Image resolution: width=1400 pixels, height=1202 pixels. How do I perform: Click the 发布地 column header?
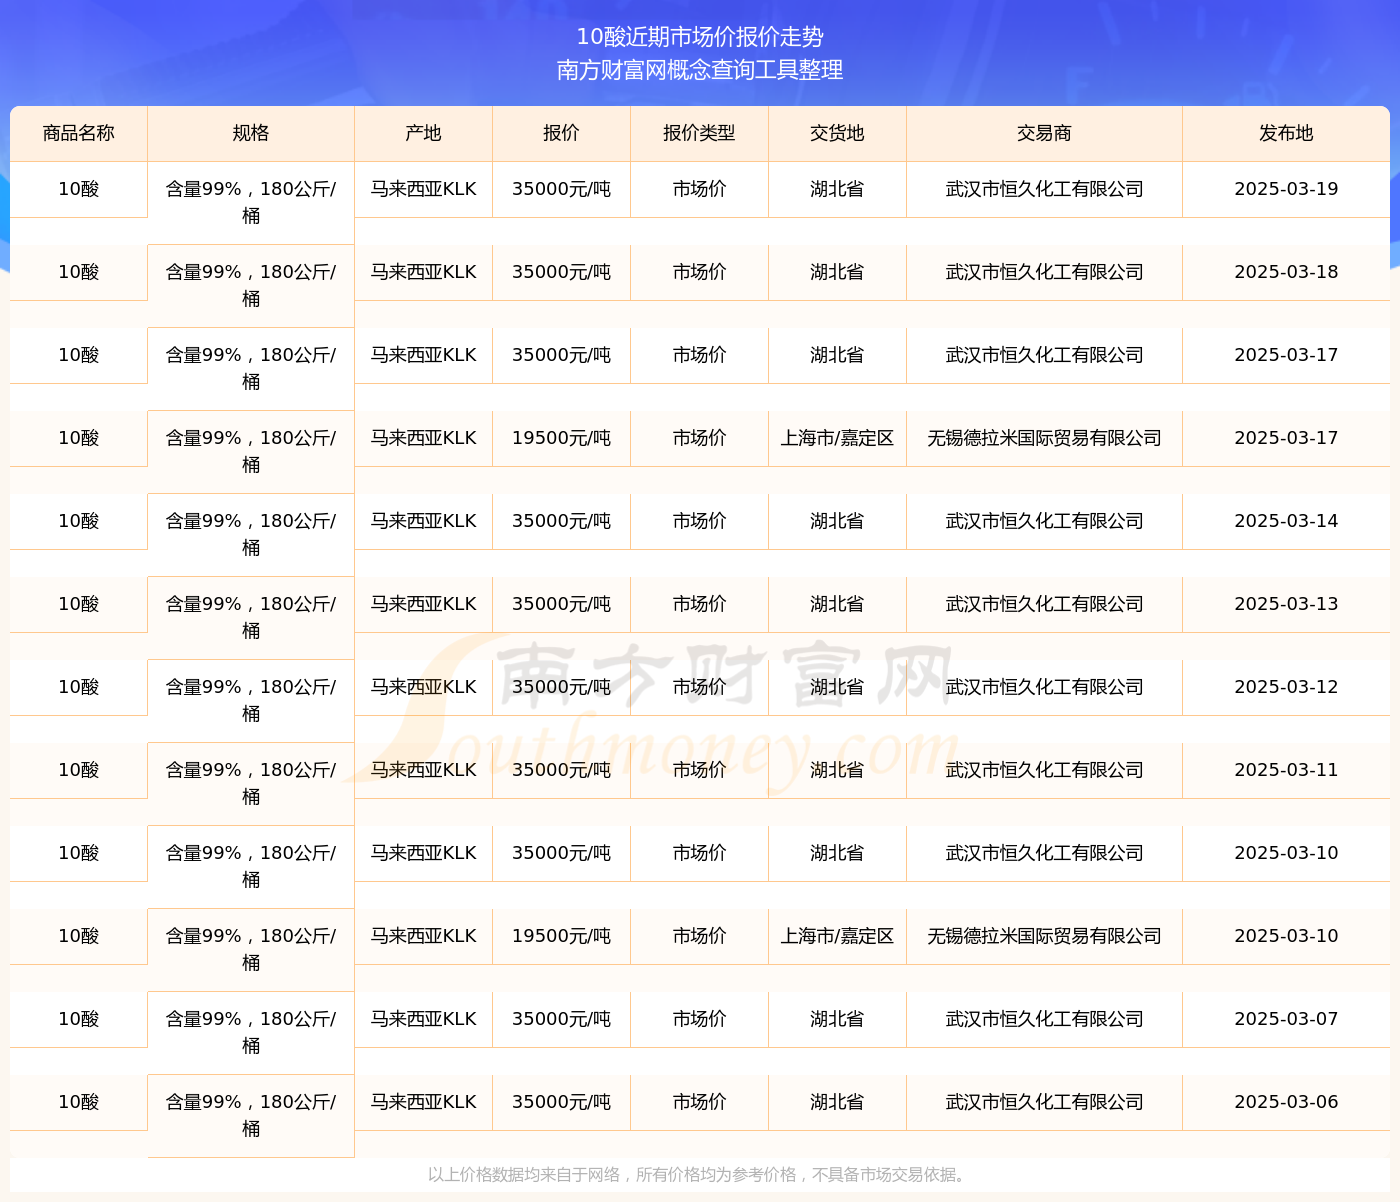click(x=1286, y=133)
